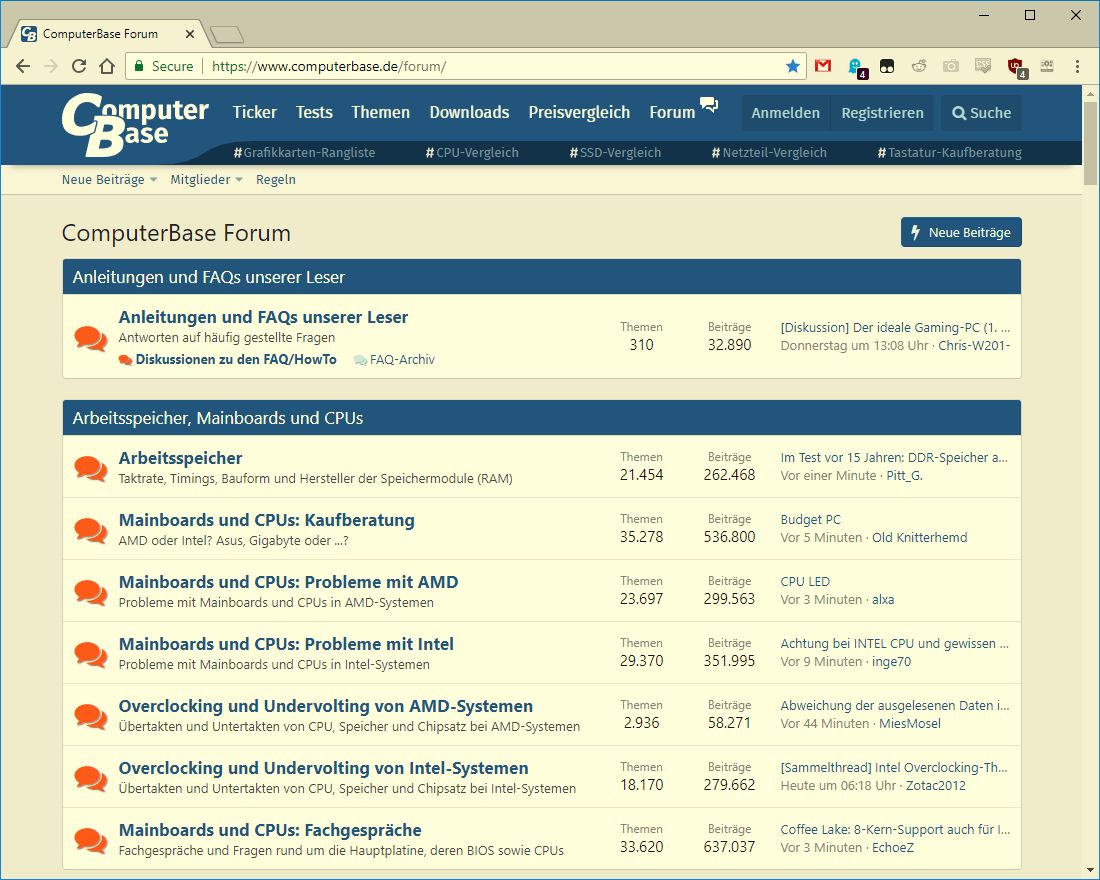The image size is (1100, 880).
Task: Click the browser forward arrow
Action: tap(51, 66)
